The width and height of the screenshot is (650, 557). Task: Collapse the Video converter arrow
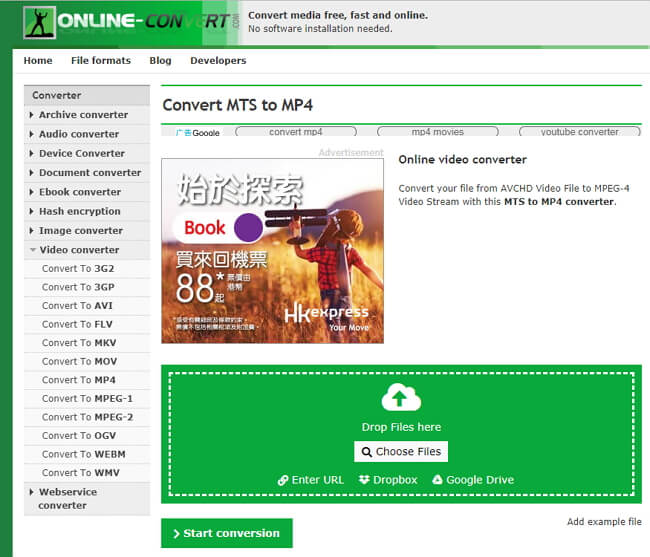[33, 250]
